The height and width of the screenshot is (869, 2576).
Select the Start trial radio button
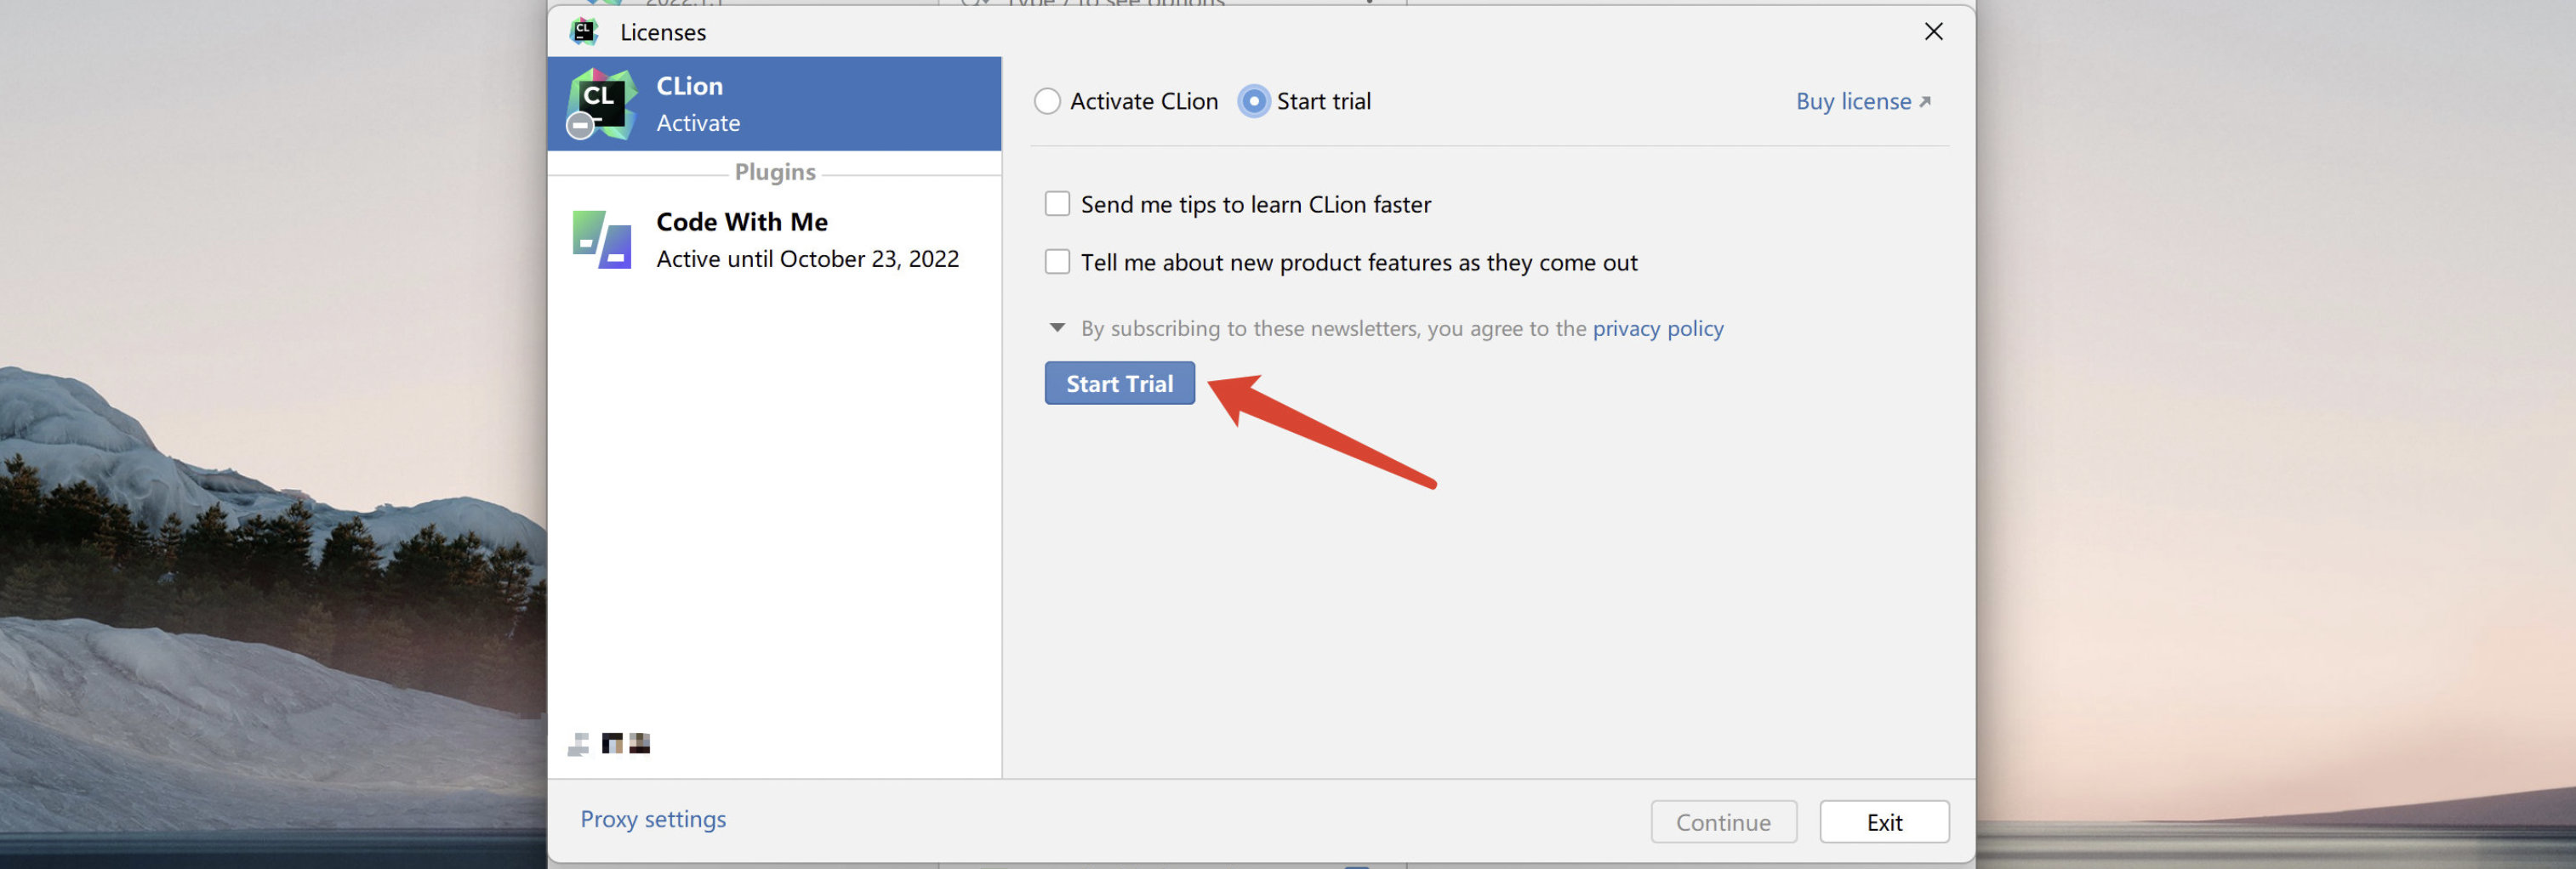(1253, 102)
